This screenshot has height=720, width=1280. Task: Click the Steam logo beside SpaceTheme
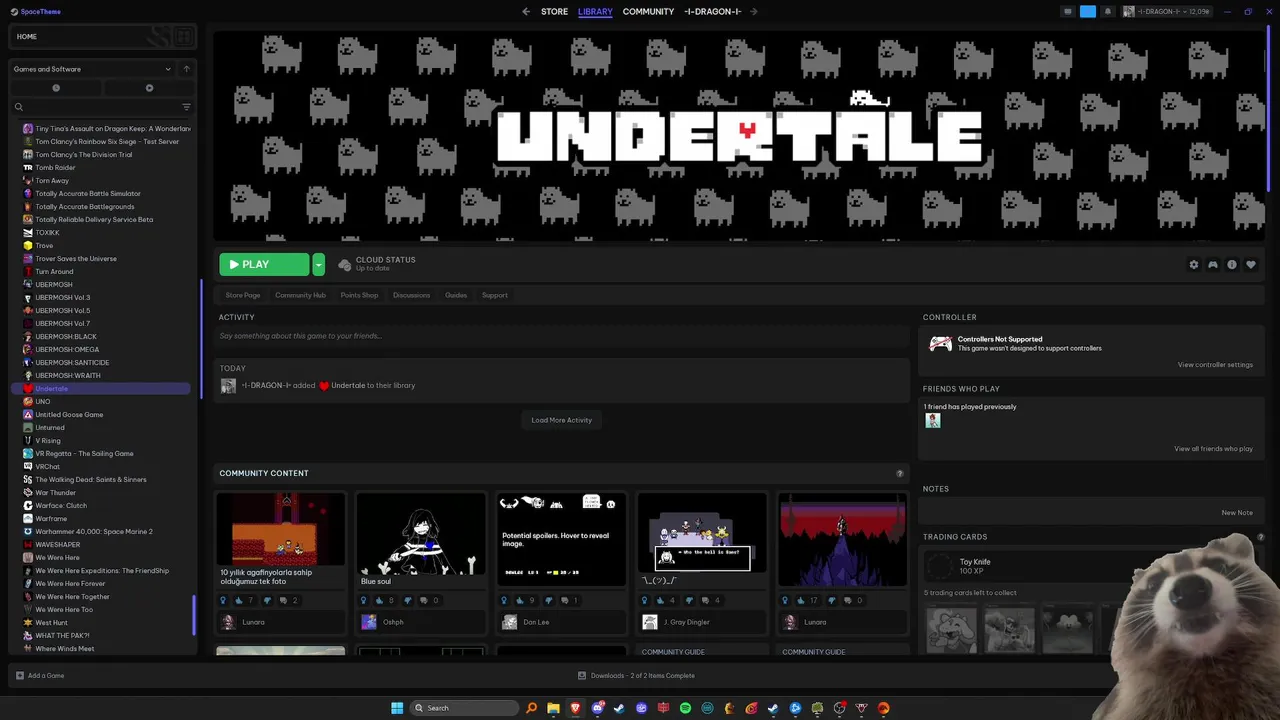[x=13, y=12]
